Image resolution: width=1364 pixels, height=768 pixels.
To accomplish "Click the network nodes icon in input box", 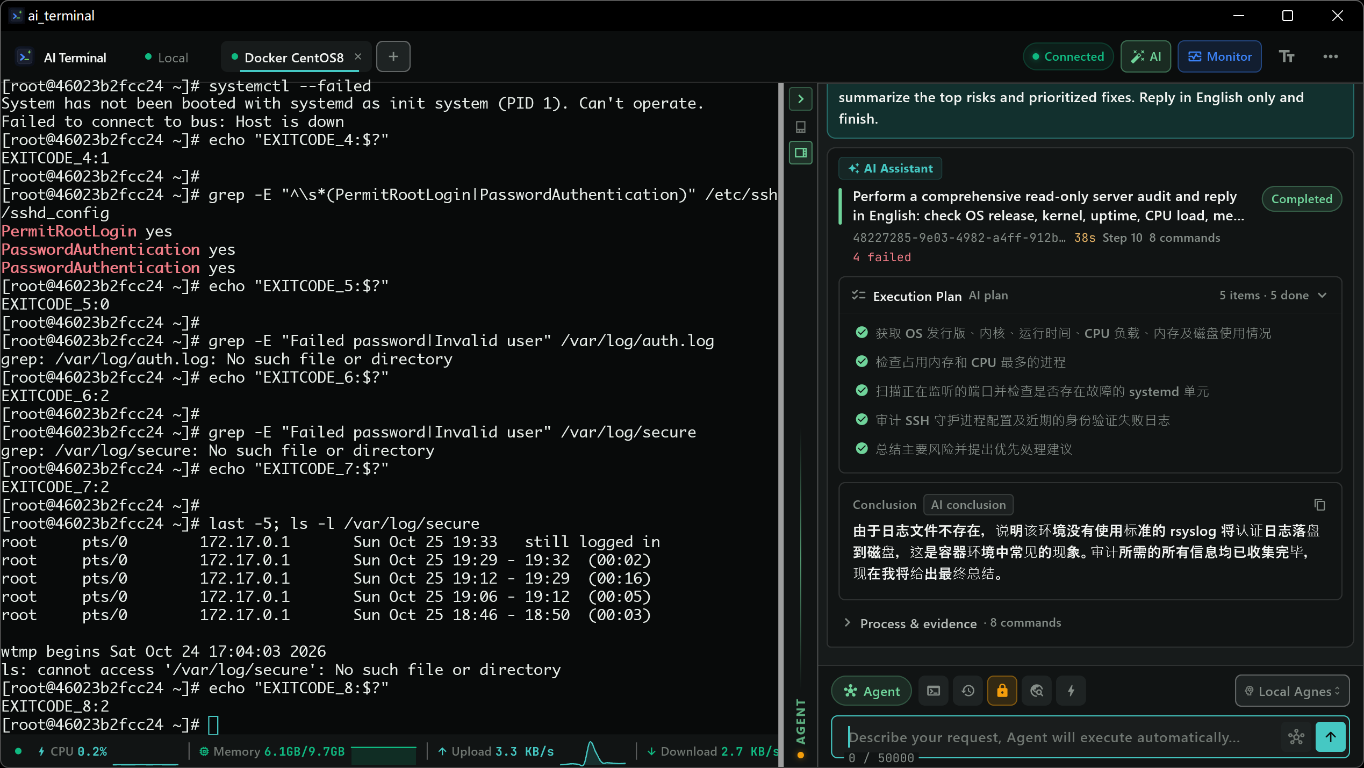I will click(x=1296, y=737).
